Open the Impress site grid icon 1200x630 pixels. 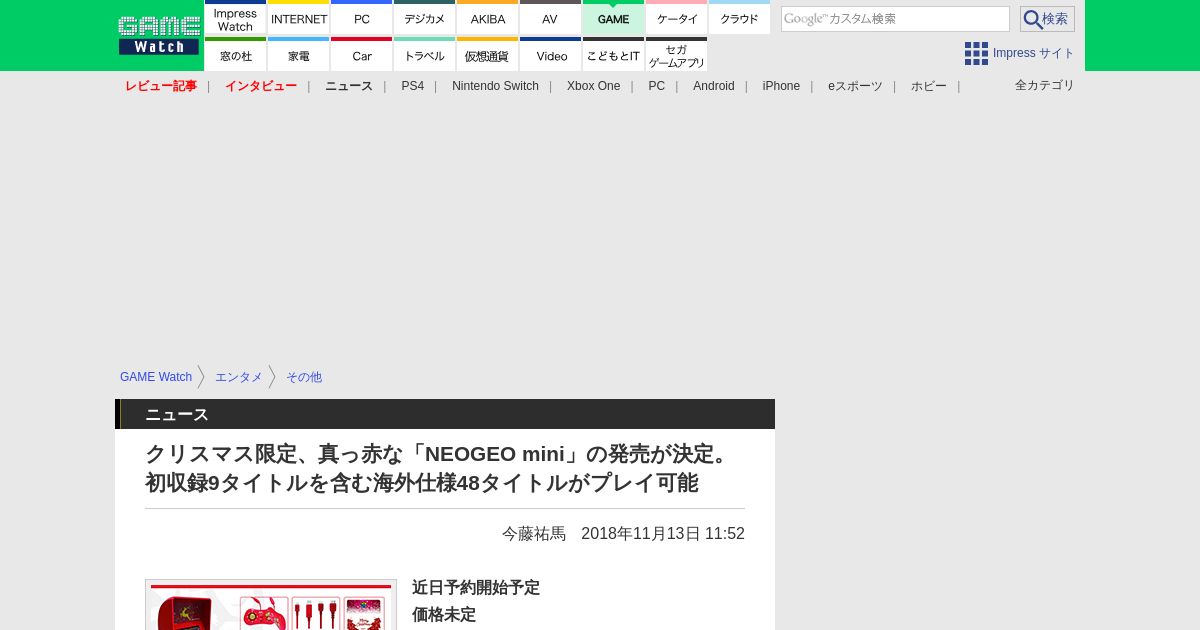tap(976, 53)
